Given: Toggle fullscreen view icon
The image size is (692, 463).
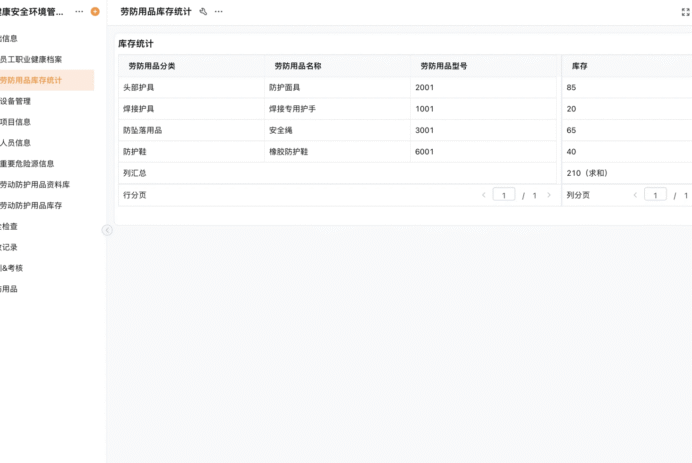Looking at the screenshot, I should (x=685, y=12).
